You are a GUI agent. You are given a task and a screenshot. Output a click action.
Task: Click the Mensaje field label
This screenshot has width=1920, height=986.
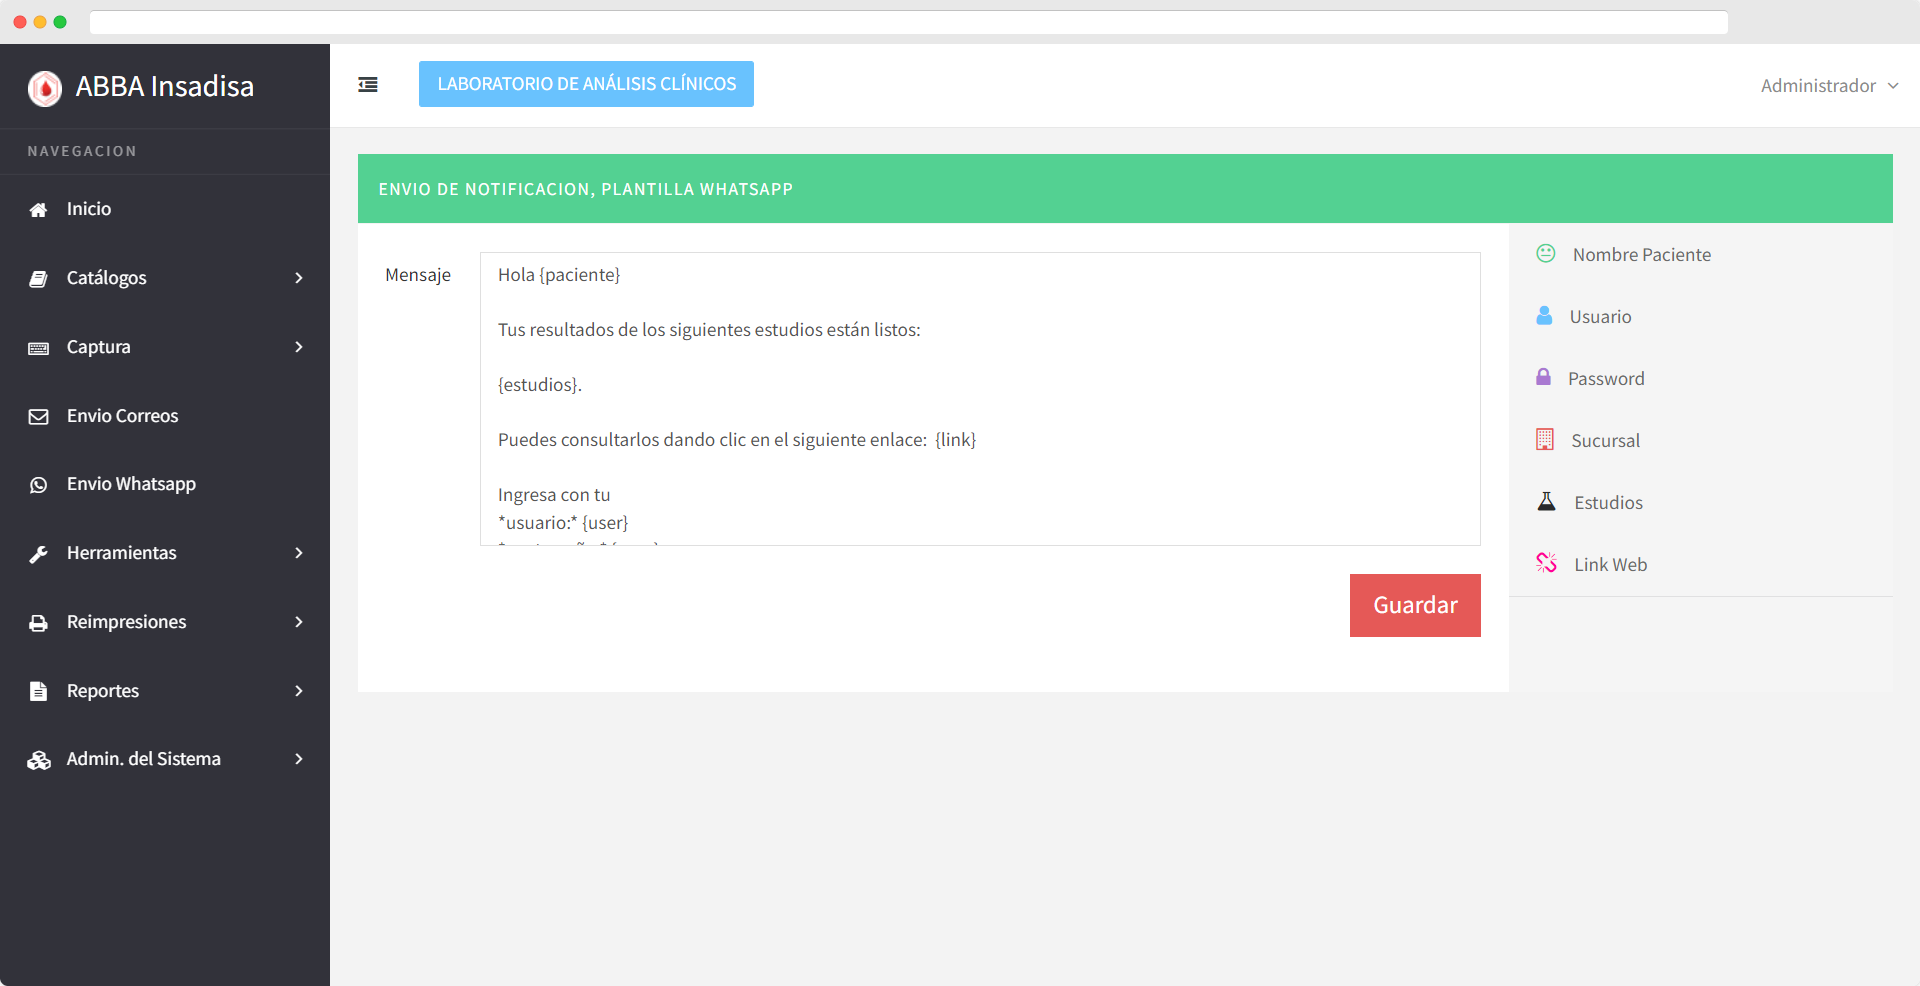(x=418, y=275)
